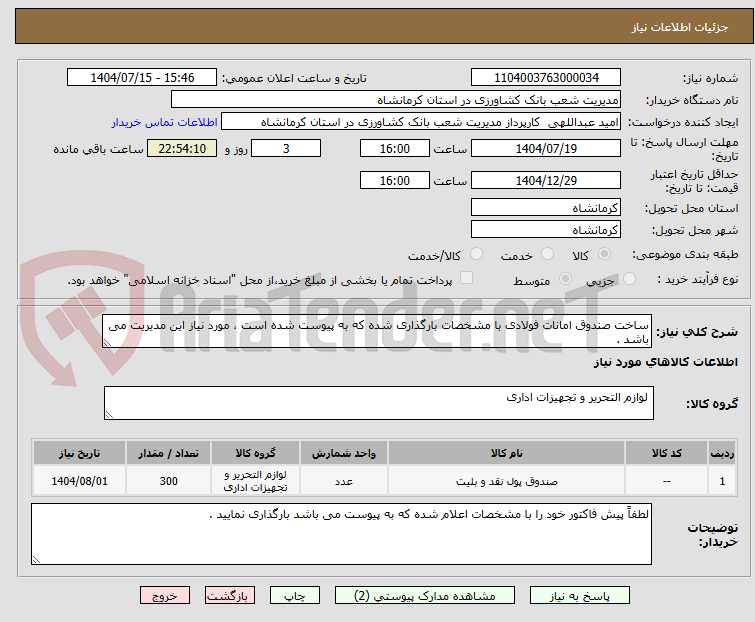This screenshot has width=755, height=622.
Task: Click the چاپ print button
Action: [295, 596]
